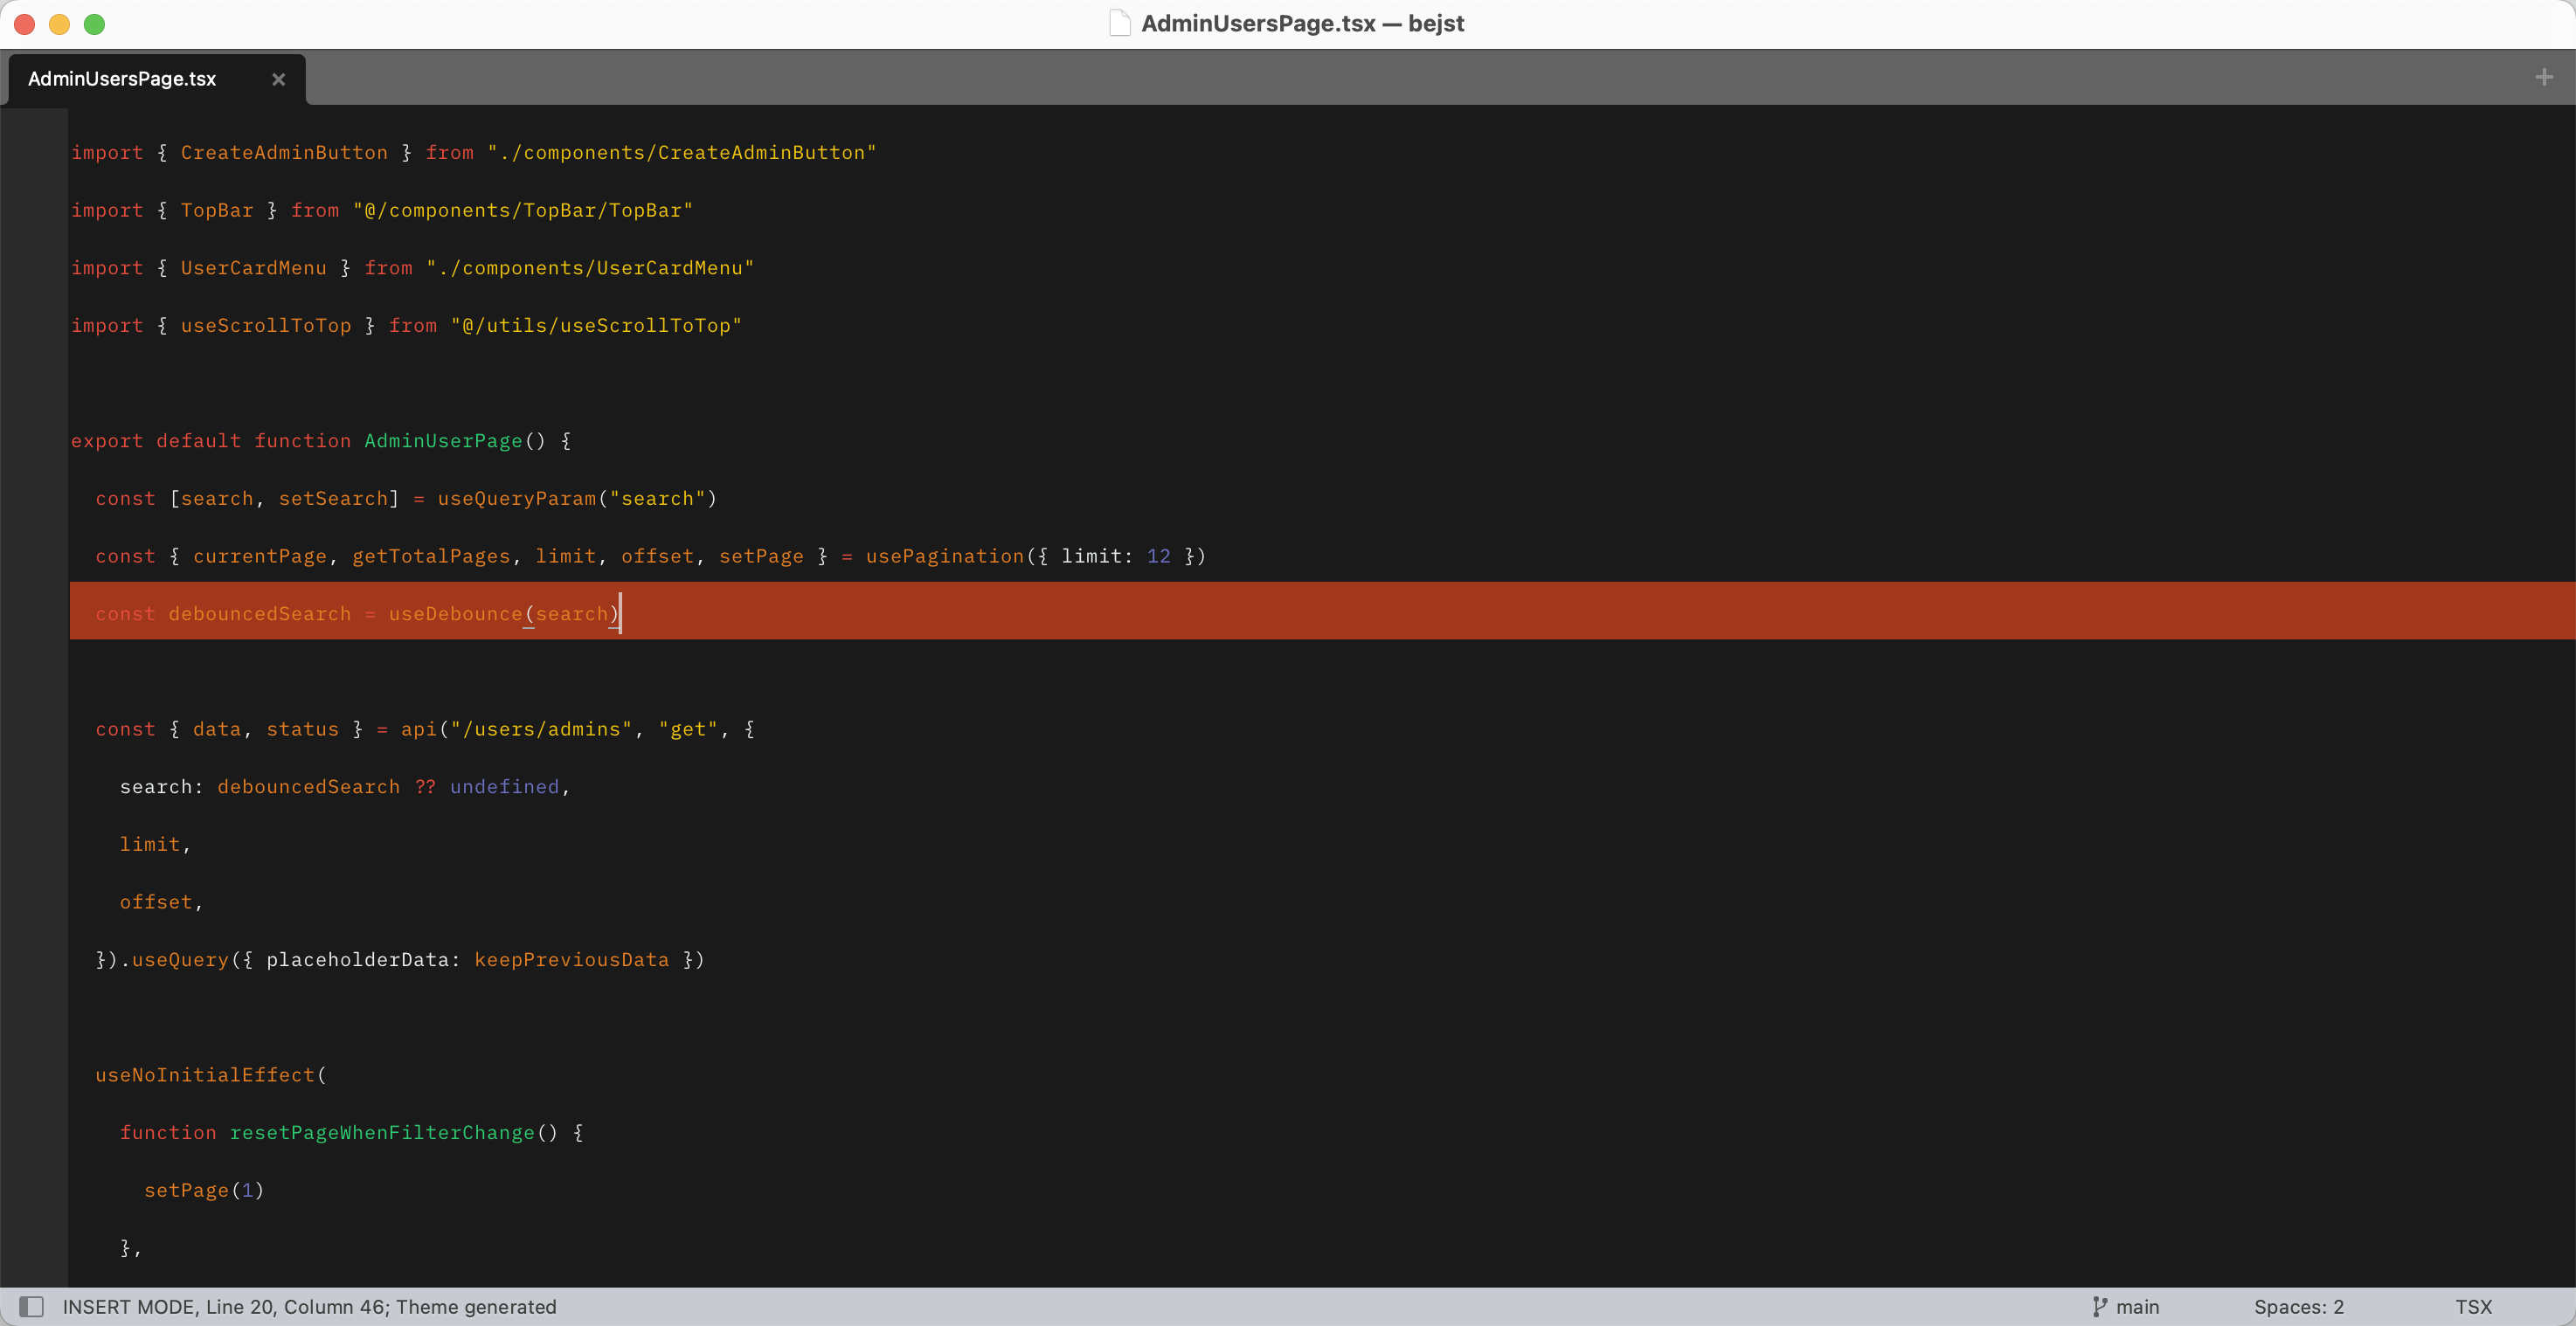Click useNoInitialEffect call
Image resolution: width=2576 pixels, height=1326 pixels.
(x=205, y=1075)
